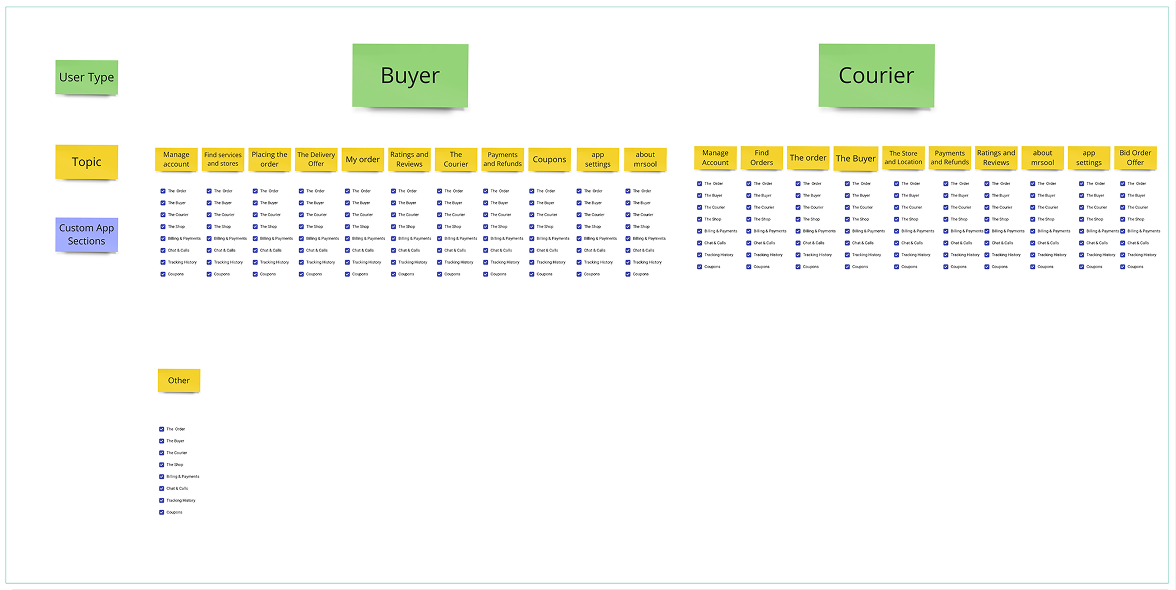Toggle "Tracking History" under My order
The height and width of the screenshot is (590, 1176).
click(x=349, y=262)
